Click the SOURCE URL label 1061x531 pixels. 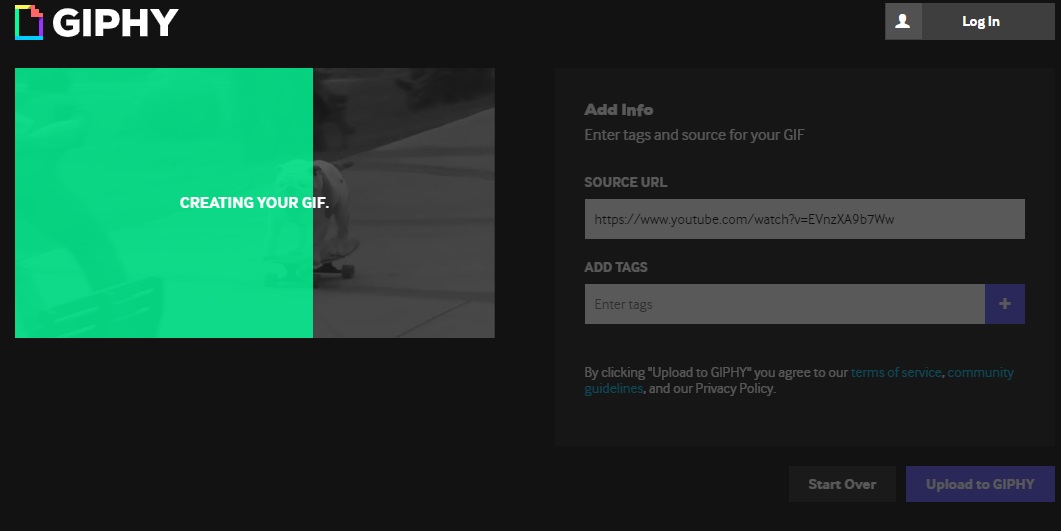coord(625,182)
